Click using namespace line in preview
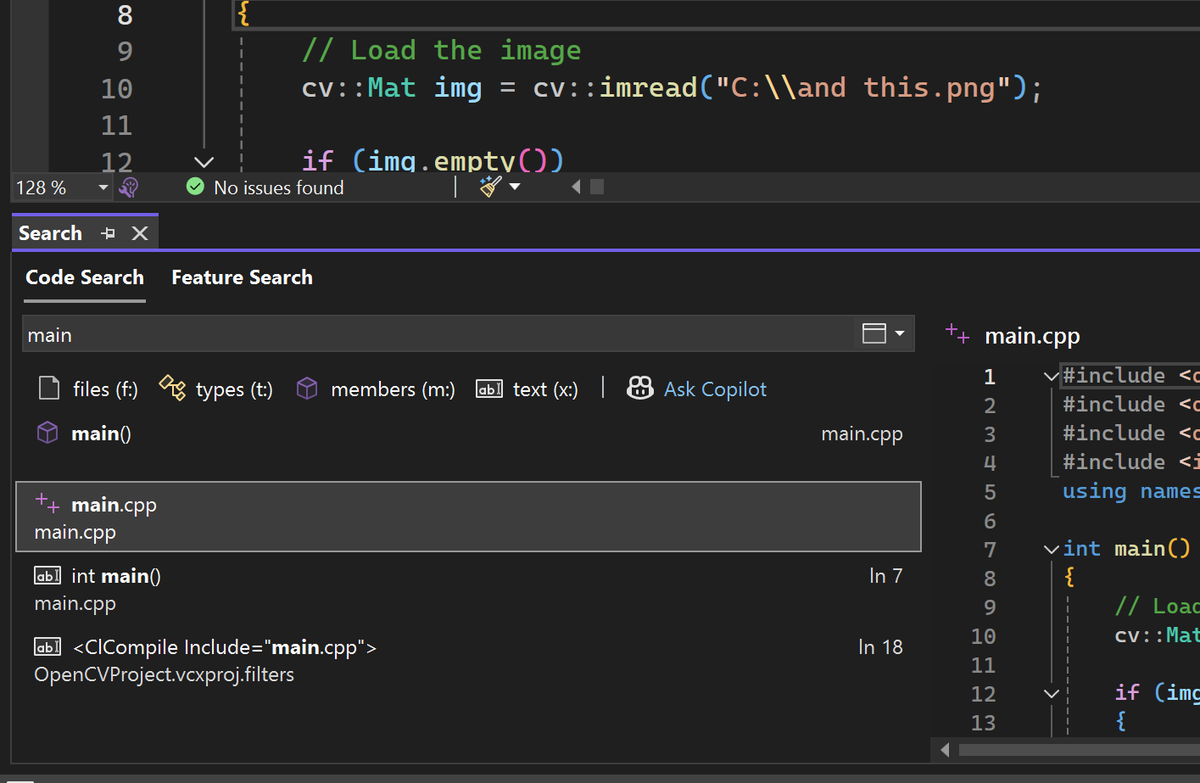Screen dimensions: 1200x783 pyautogui.click(x=1130, y=491)
